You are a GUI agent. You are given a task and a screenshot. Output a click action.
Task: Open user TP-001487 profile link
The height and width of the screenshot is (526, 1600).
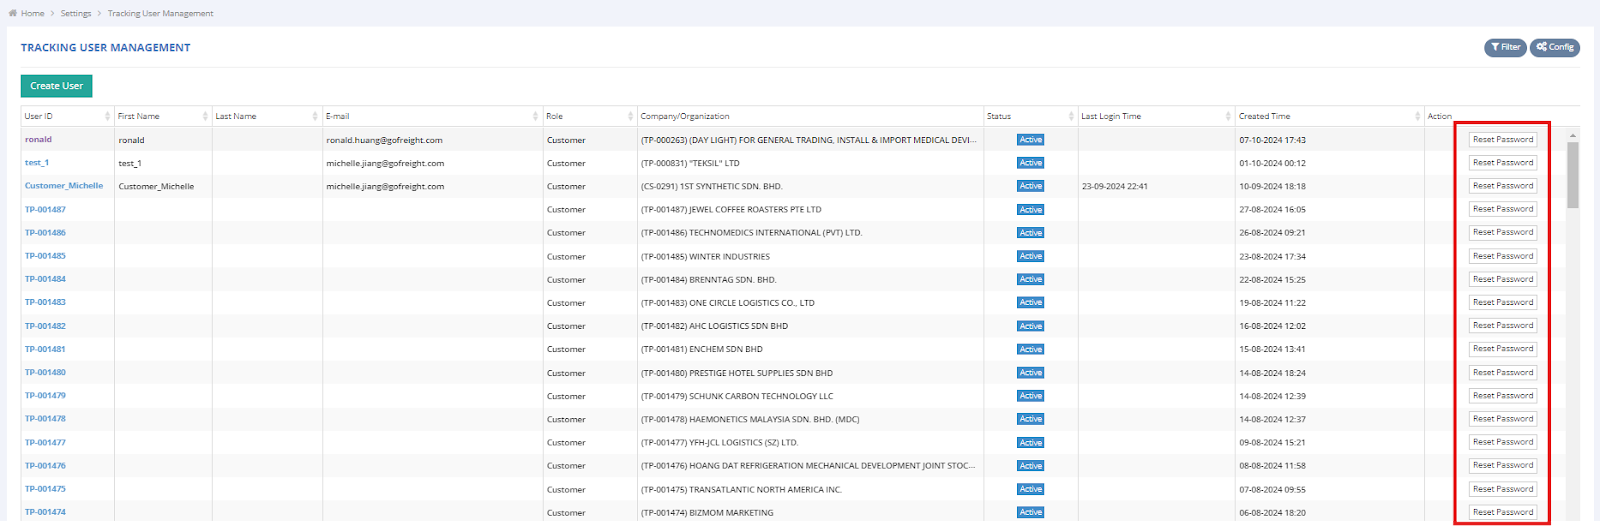(x=45, y=210)
